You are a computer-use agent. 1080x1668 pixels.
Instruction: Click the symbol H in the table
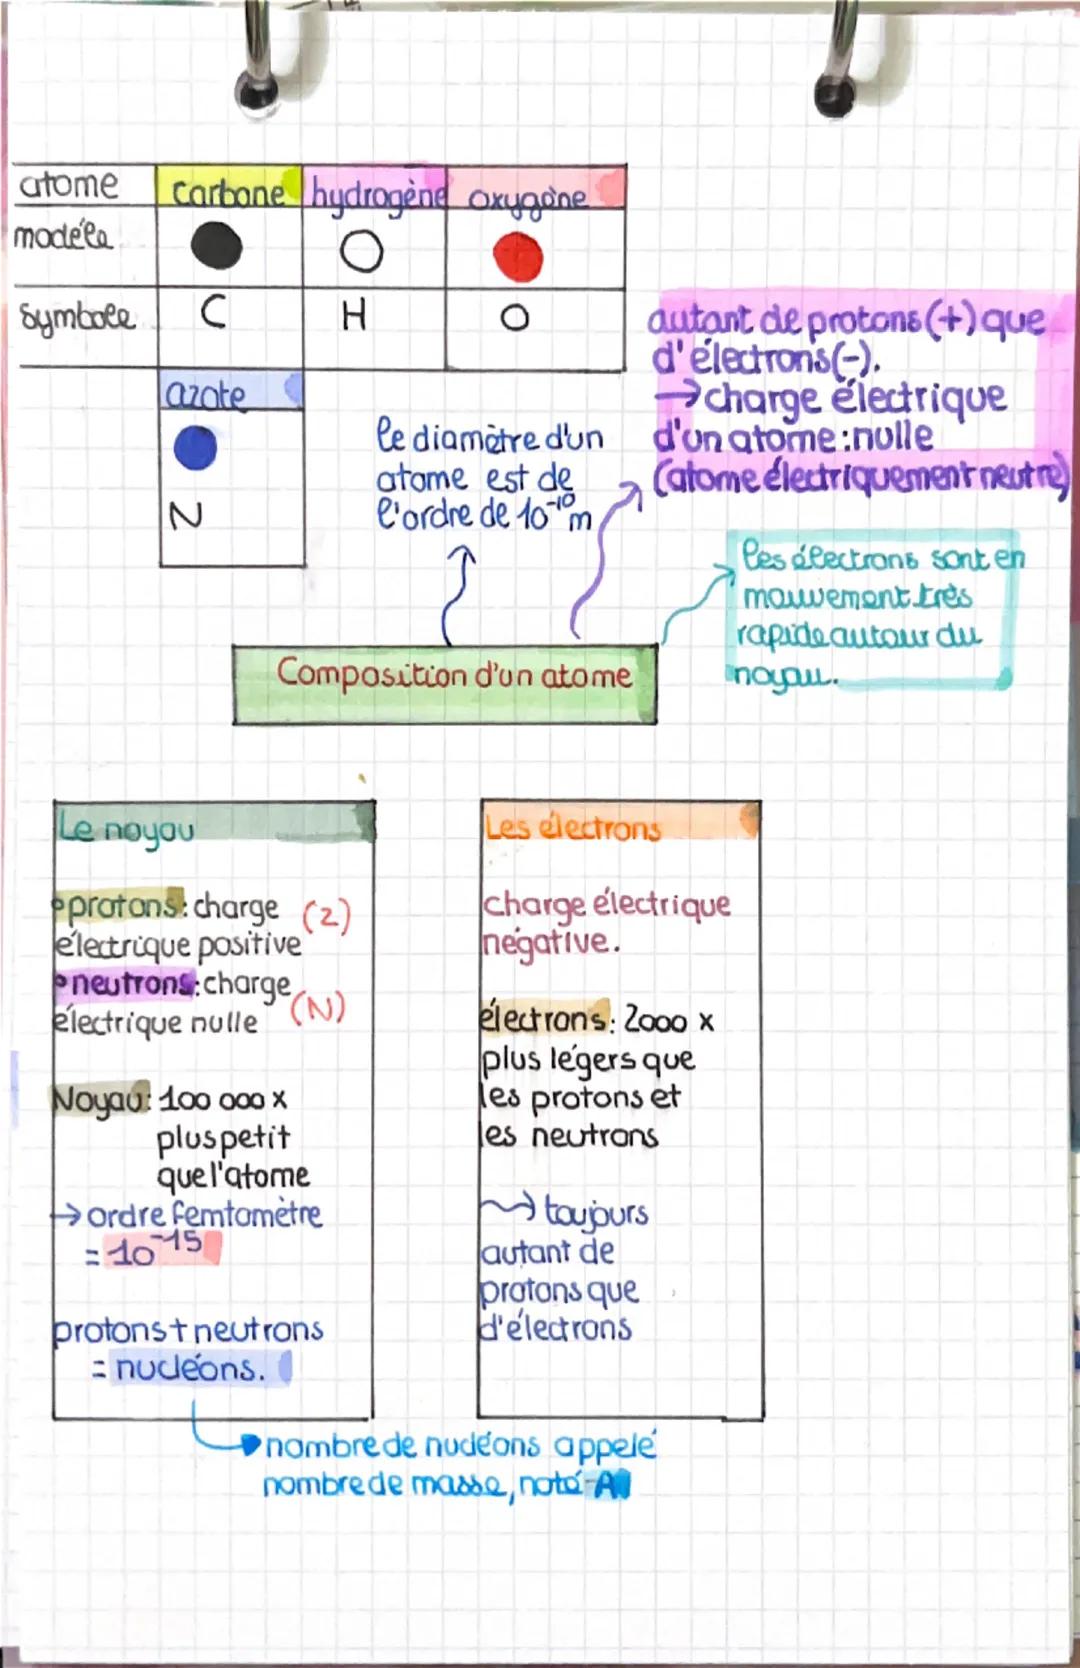coord(353,317)
